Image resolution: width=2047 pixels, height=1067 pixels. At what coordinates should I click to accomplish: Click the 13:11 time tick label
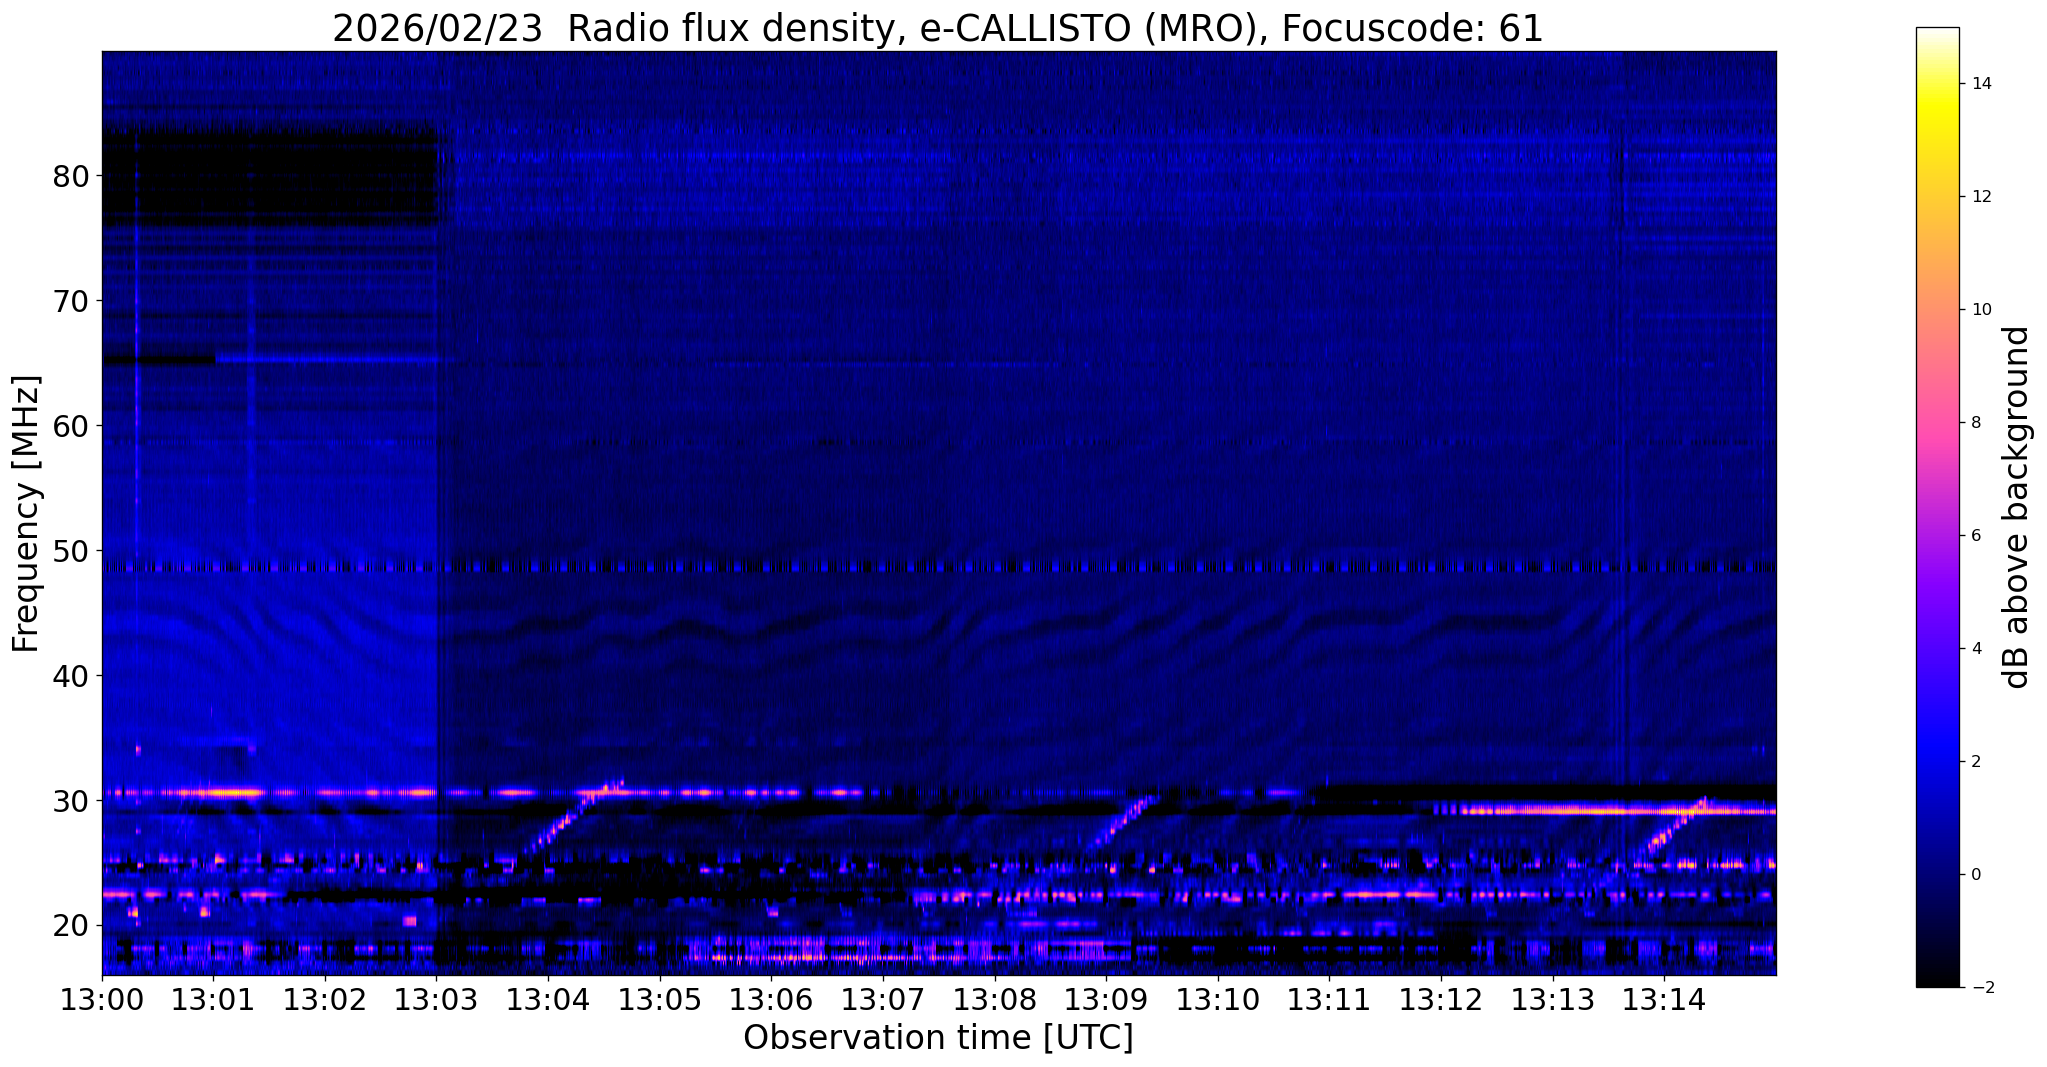click(x=1329, y=1000)
